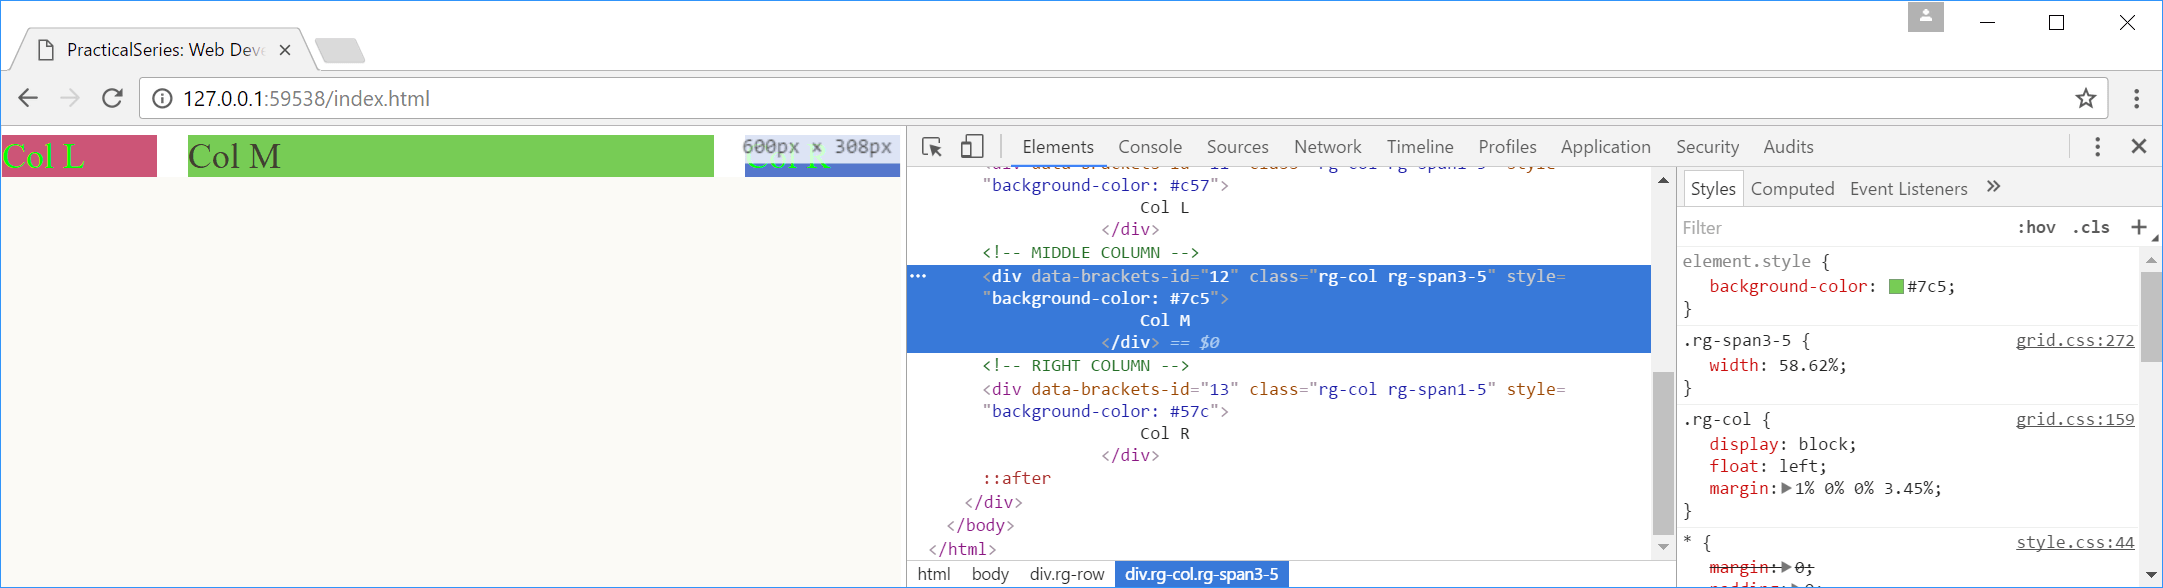
Task: Bookmark this page with the star icon
Action: [2085, 98]
